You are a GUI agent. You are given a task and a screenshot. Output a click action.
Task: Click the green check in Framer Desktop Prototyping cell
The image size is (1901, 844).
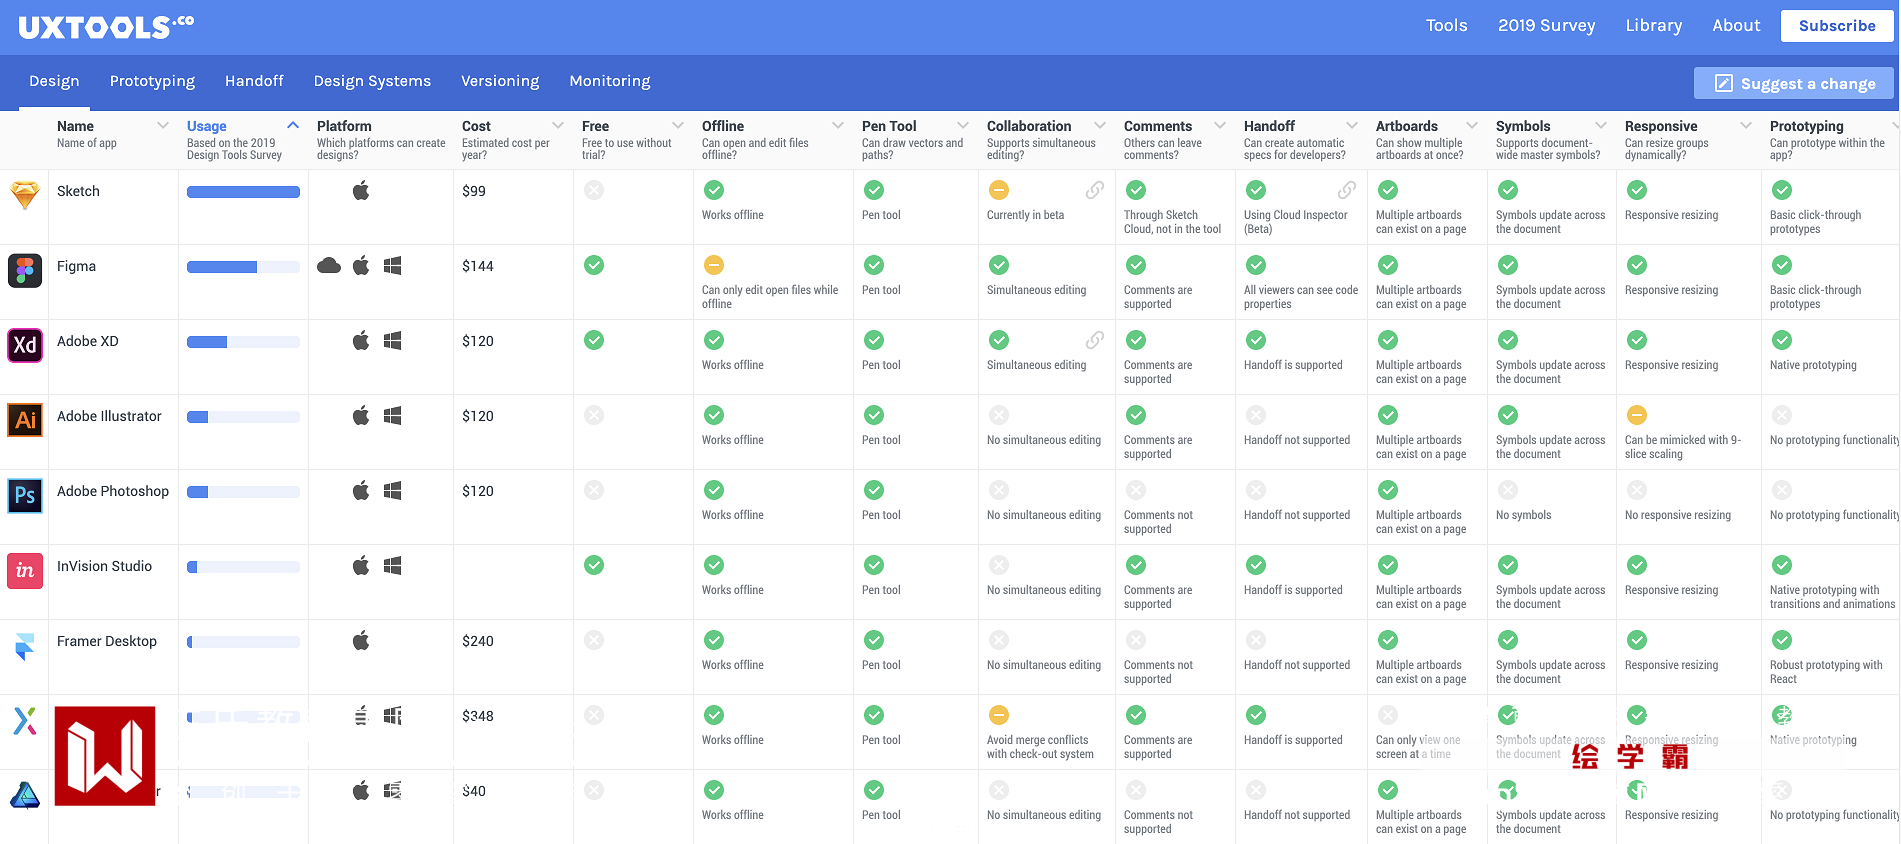click(x=1782, y=640)
